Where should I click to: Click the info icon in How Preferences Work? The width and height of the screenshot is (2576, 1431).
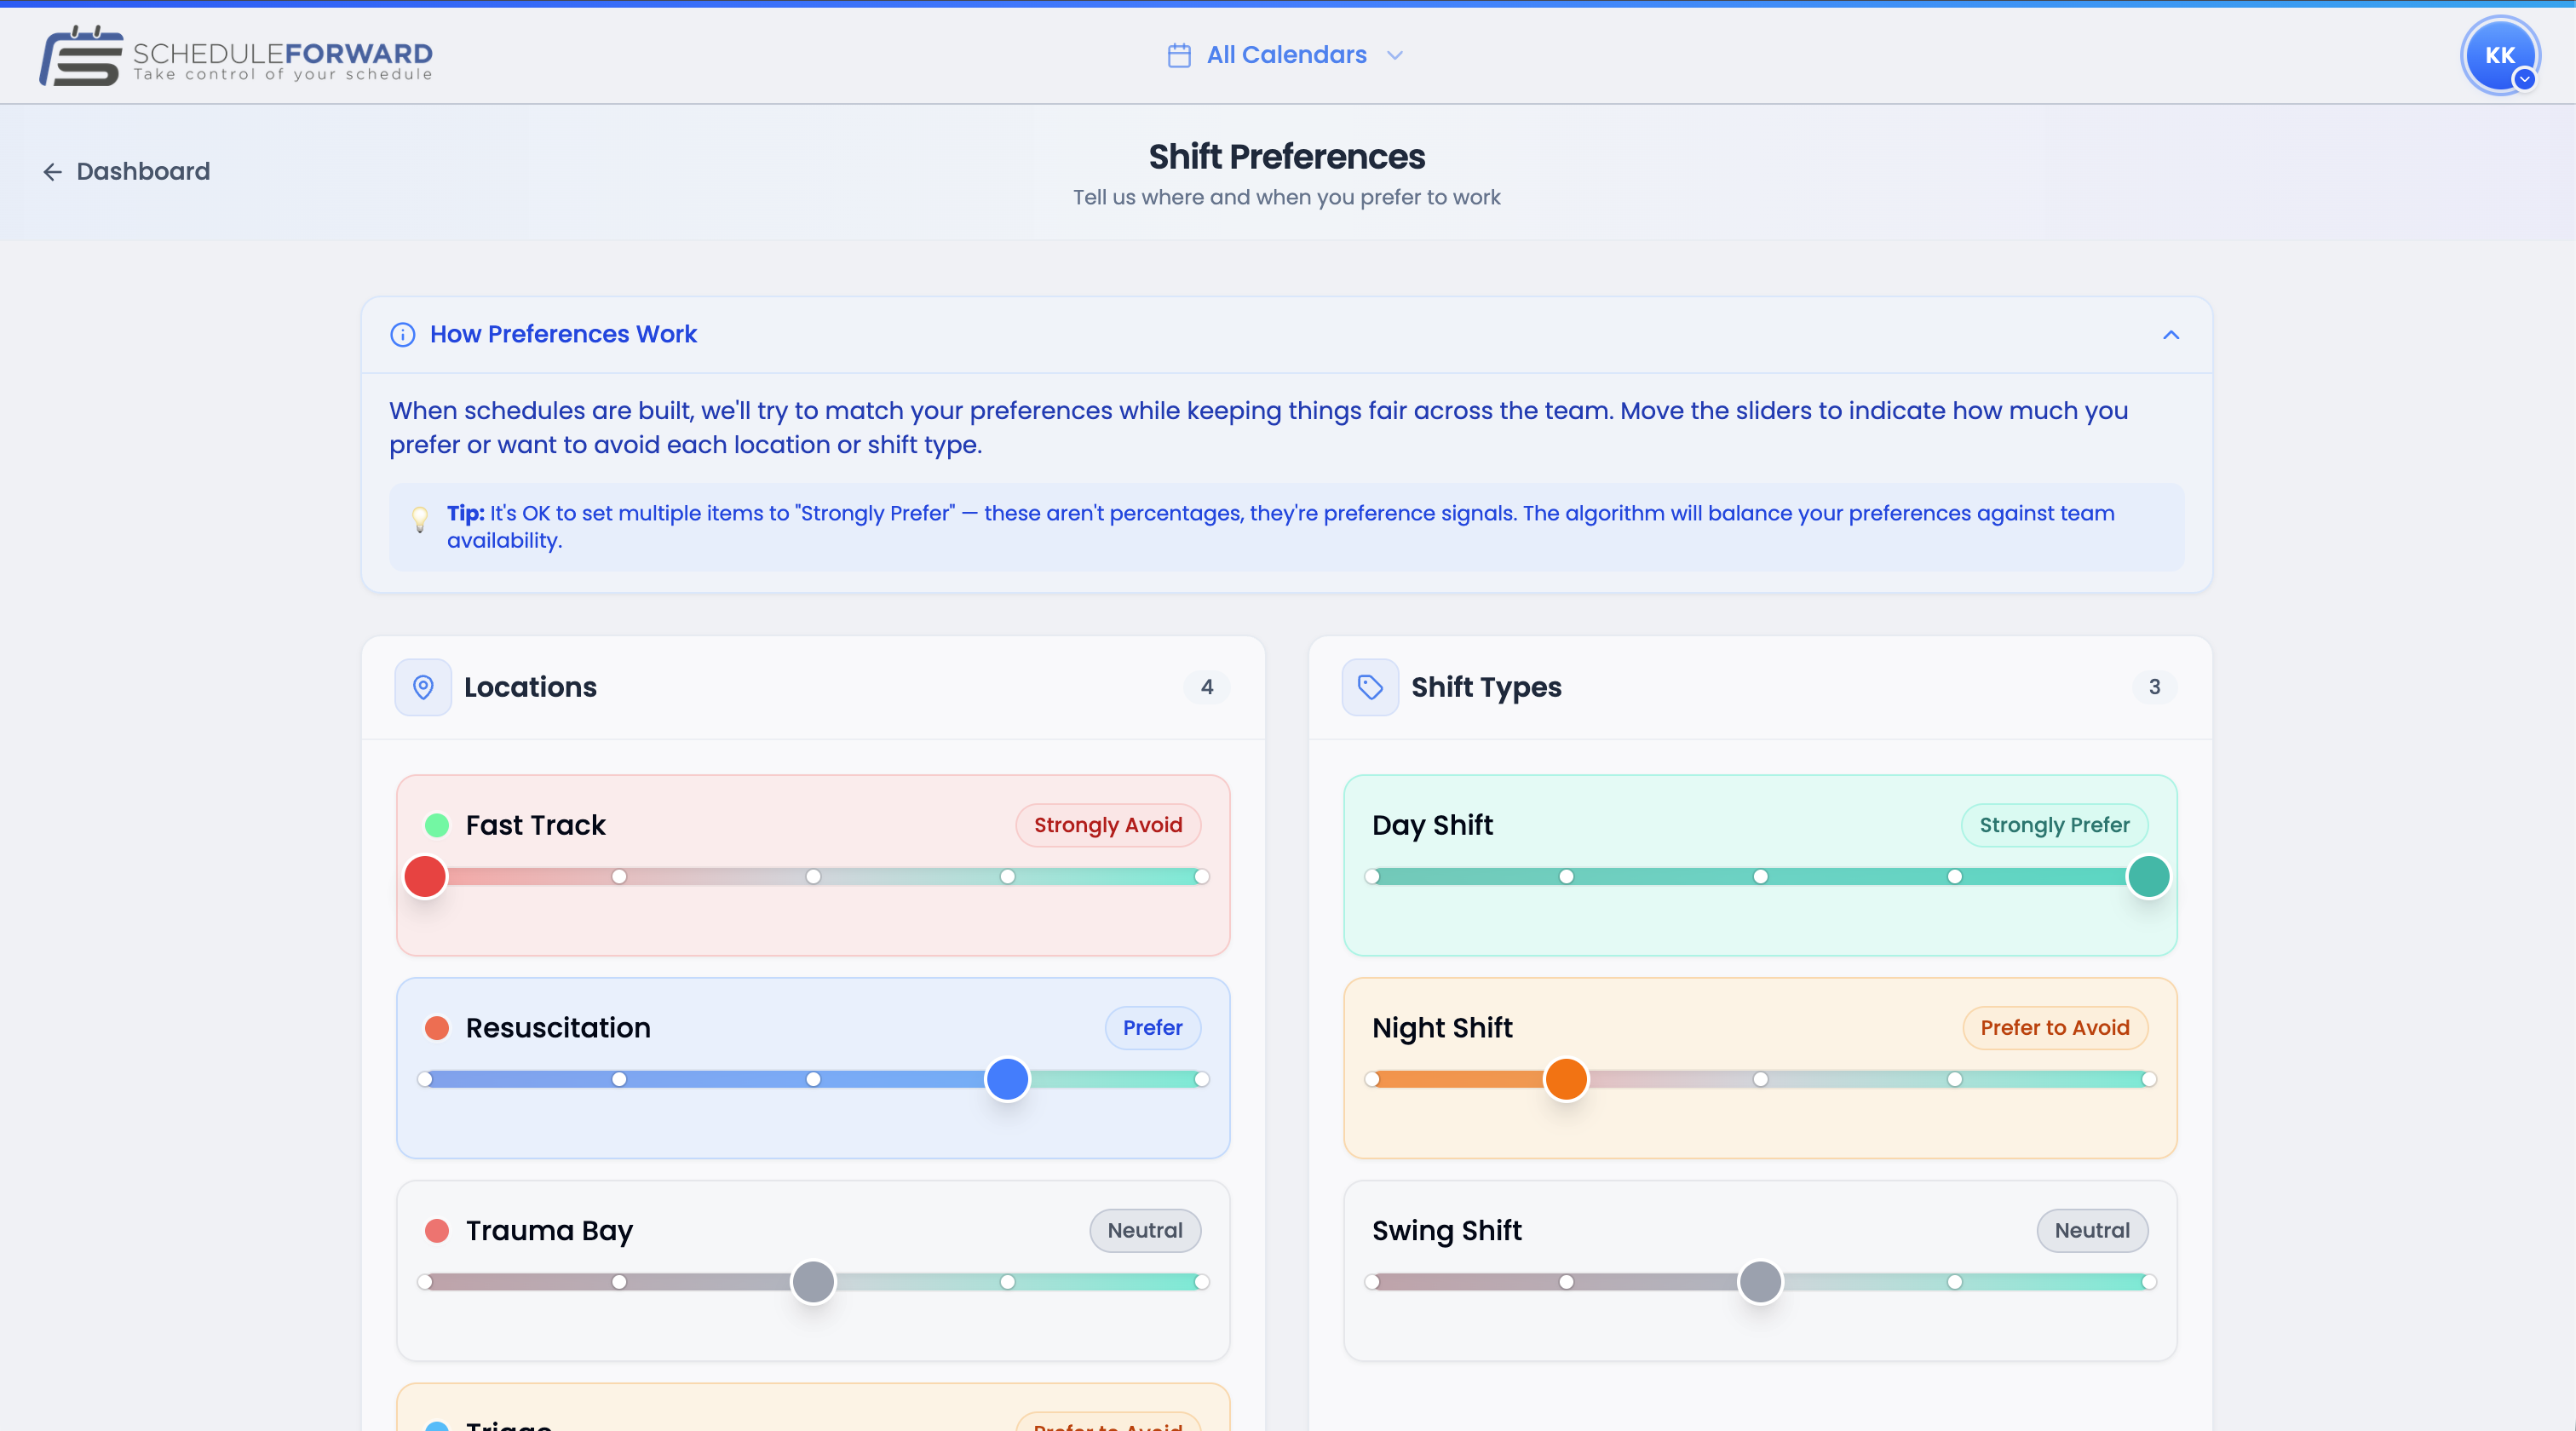(x=402, y=335)
